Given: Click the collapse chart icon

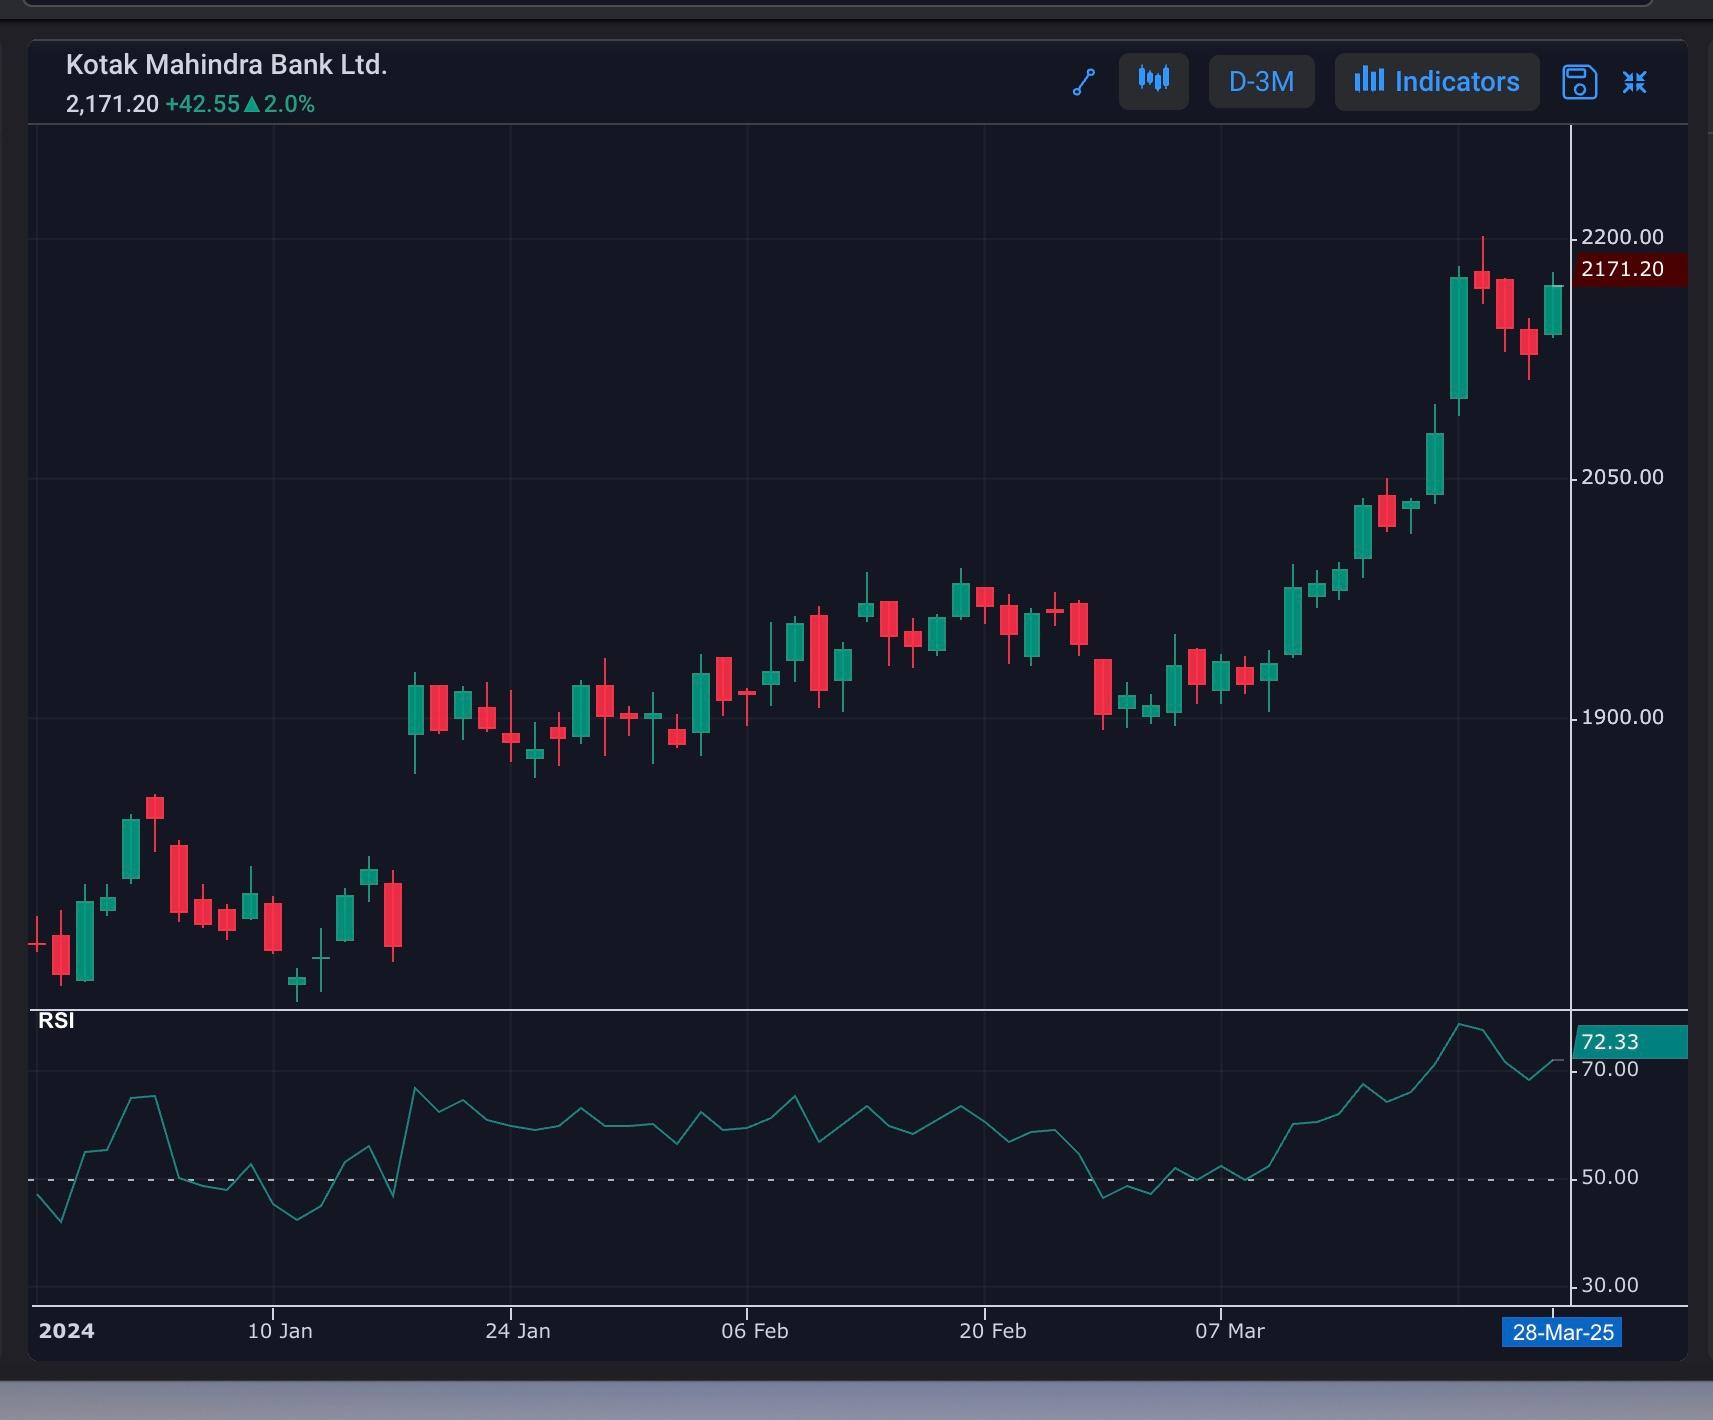Looking at the screenshot, I should click(1635, 82).
